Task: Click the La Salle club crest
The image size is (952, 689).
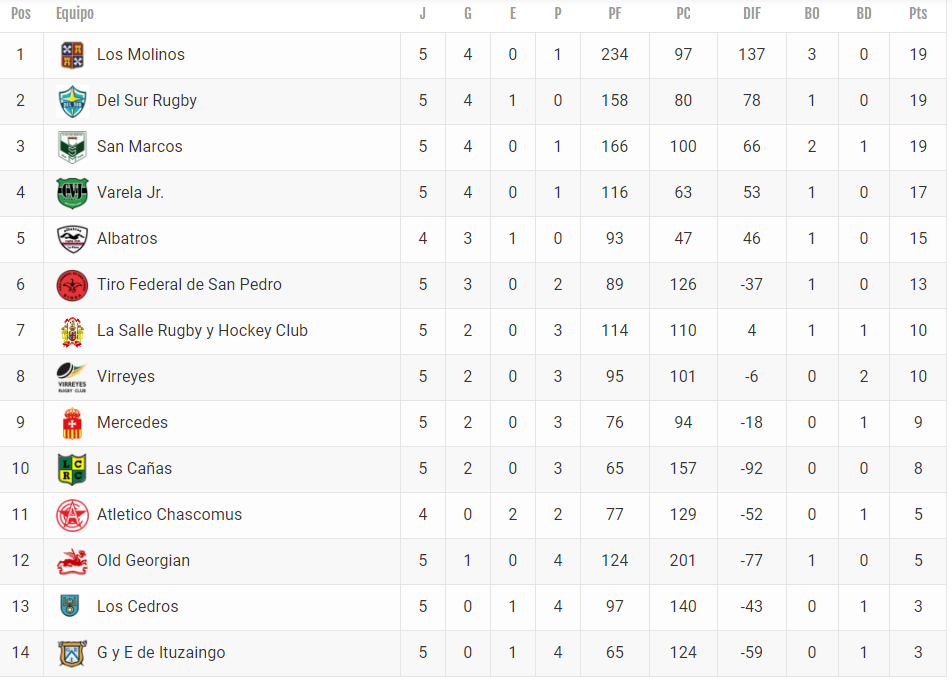Action: (x=72, y=331)
